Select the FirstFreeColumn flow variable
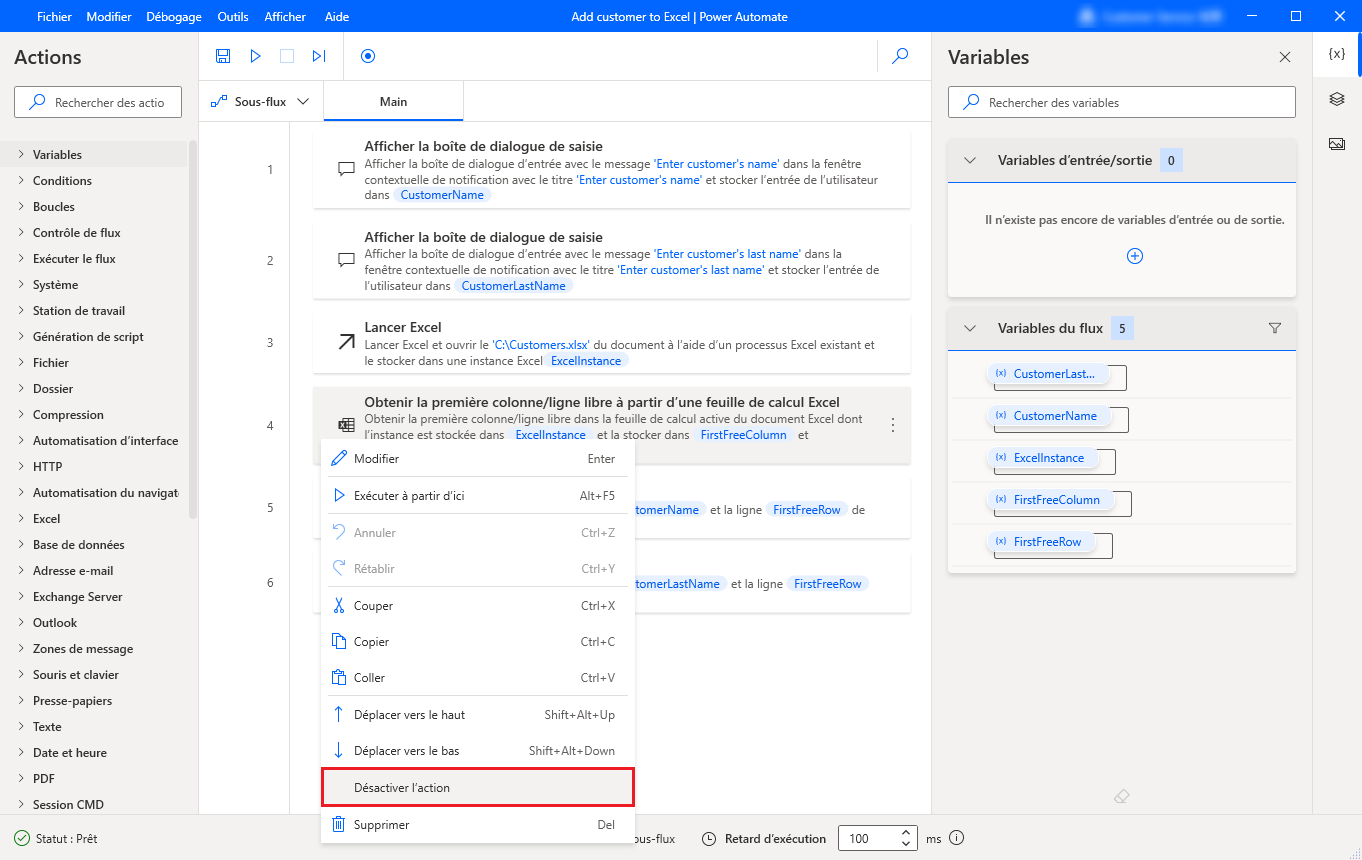The height and width of the screenshot is (860, 1362). coord(1049,500)
